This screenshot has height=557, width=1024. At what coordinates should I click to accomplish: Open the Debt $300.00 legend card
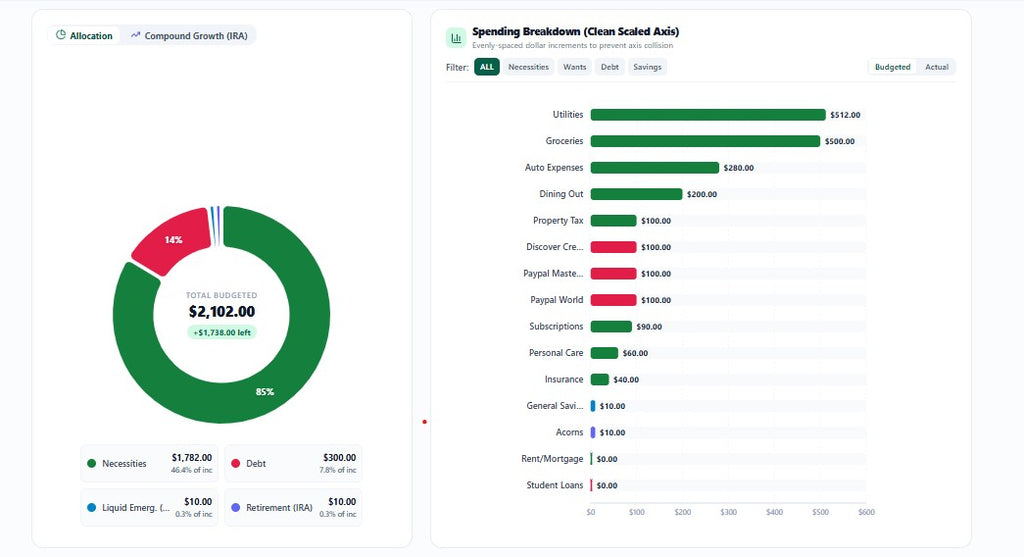tap(293, 464)
